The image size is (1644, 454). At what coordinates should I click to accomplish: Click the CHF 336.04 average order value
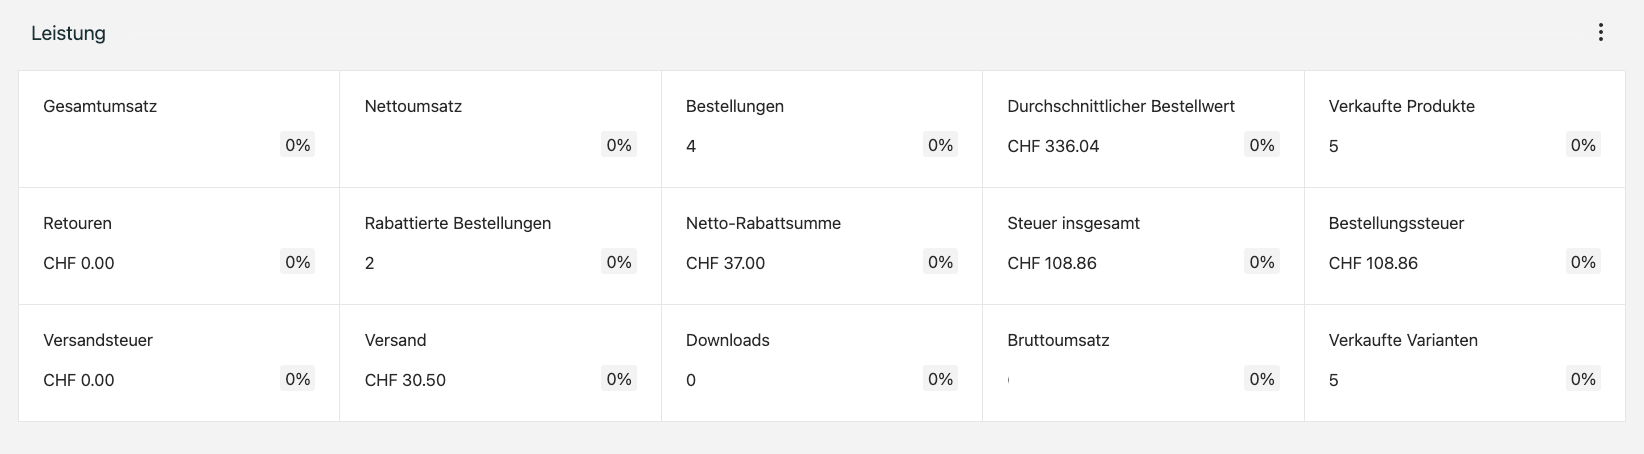[x=1053, y=146]
